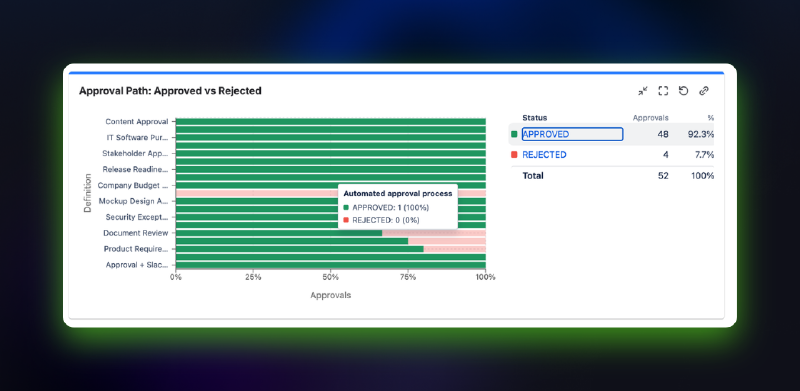Viewport: 800px width, 391px height.
Task: Open the chart in fullscreen mode
Action: [663, 91]
